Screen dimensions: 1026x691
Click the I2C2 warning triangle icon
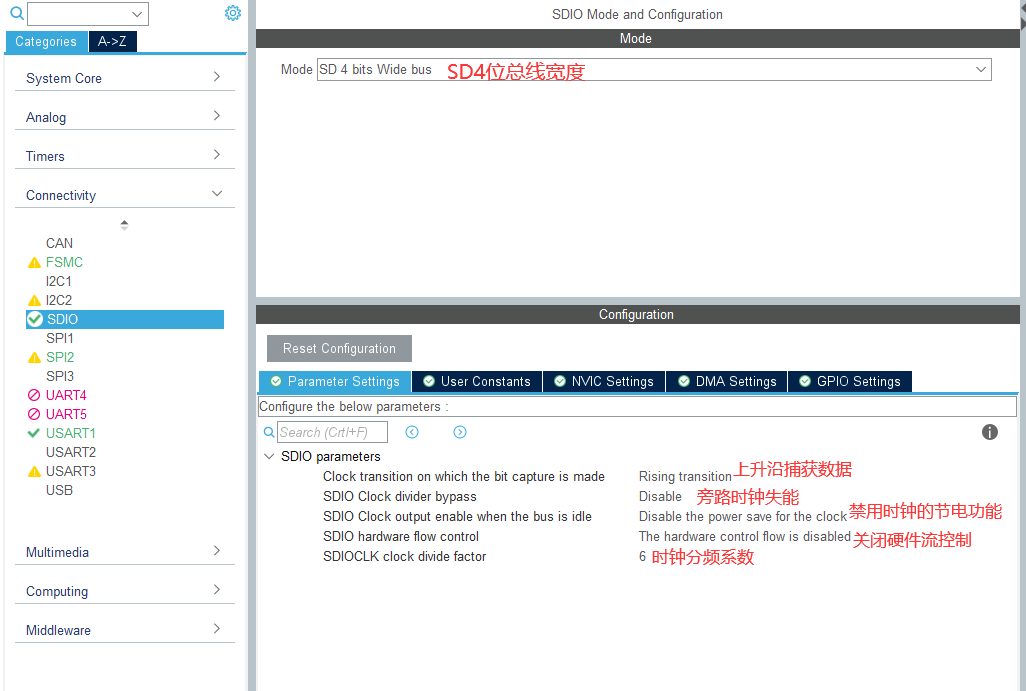tap(34, 301)
